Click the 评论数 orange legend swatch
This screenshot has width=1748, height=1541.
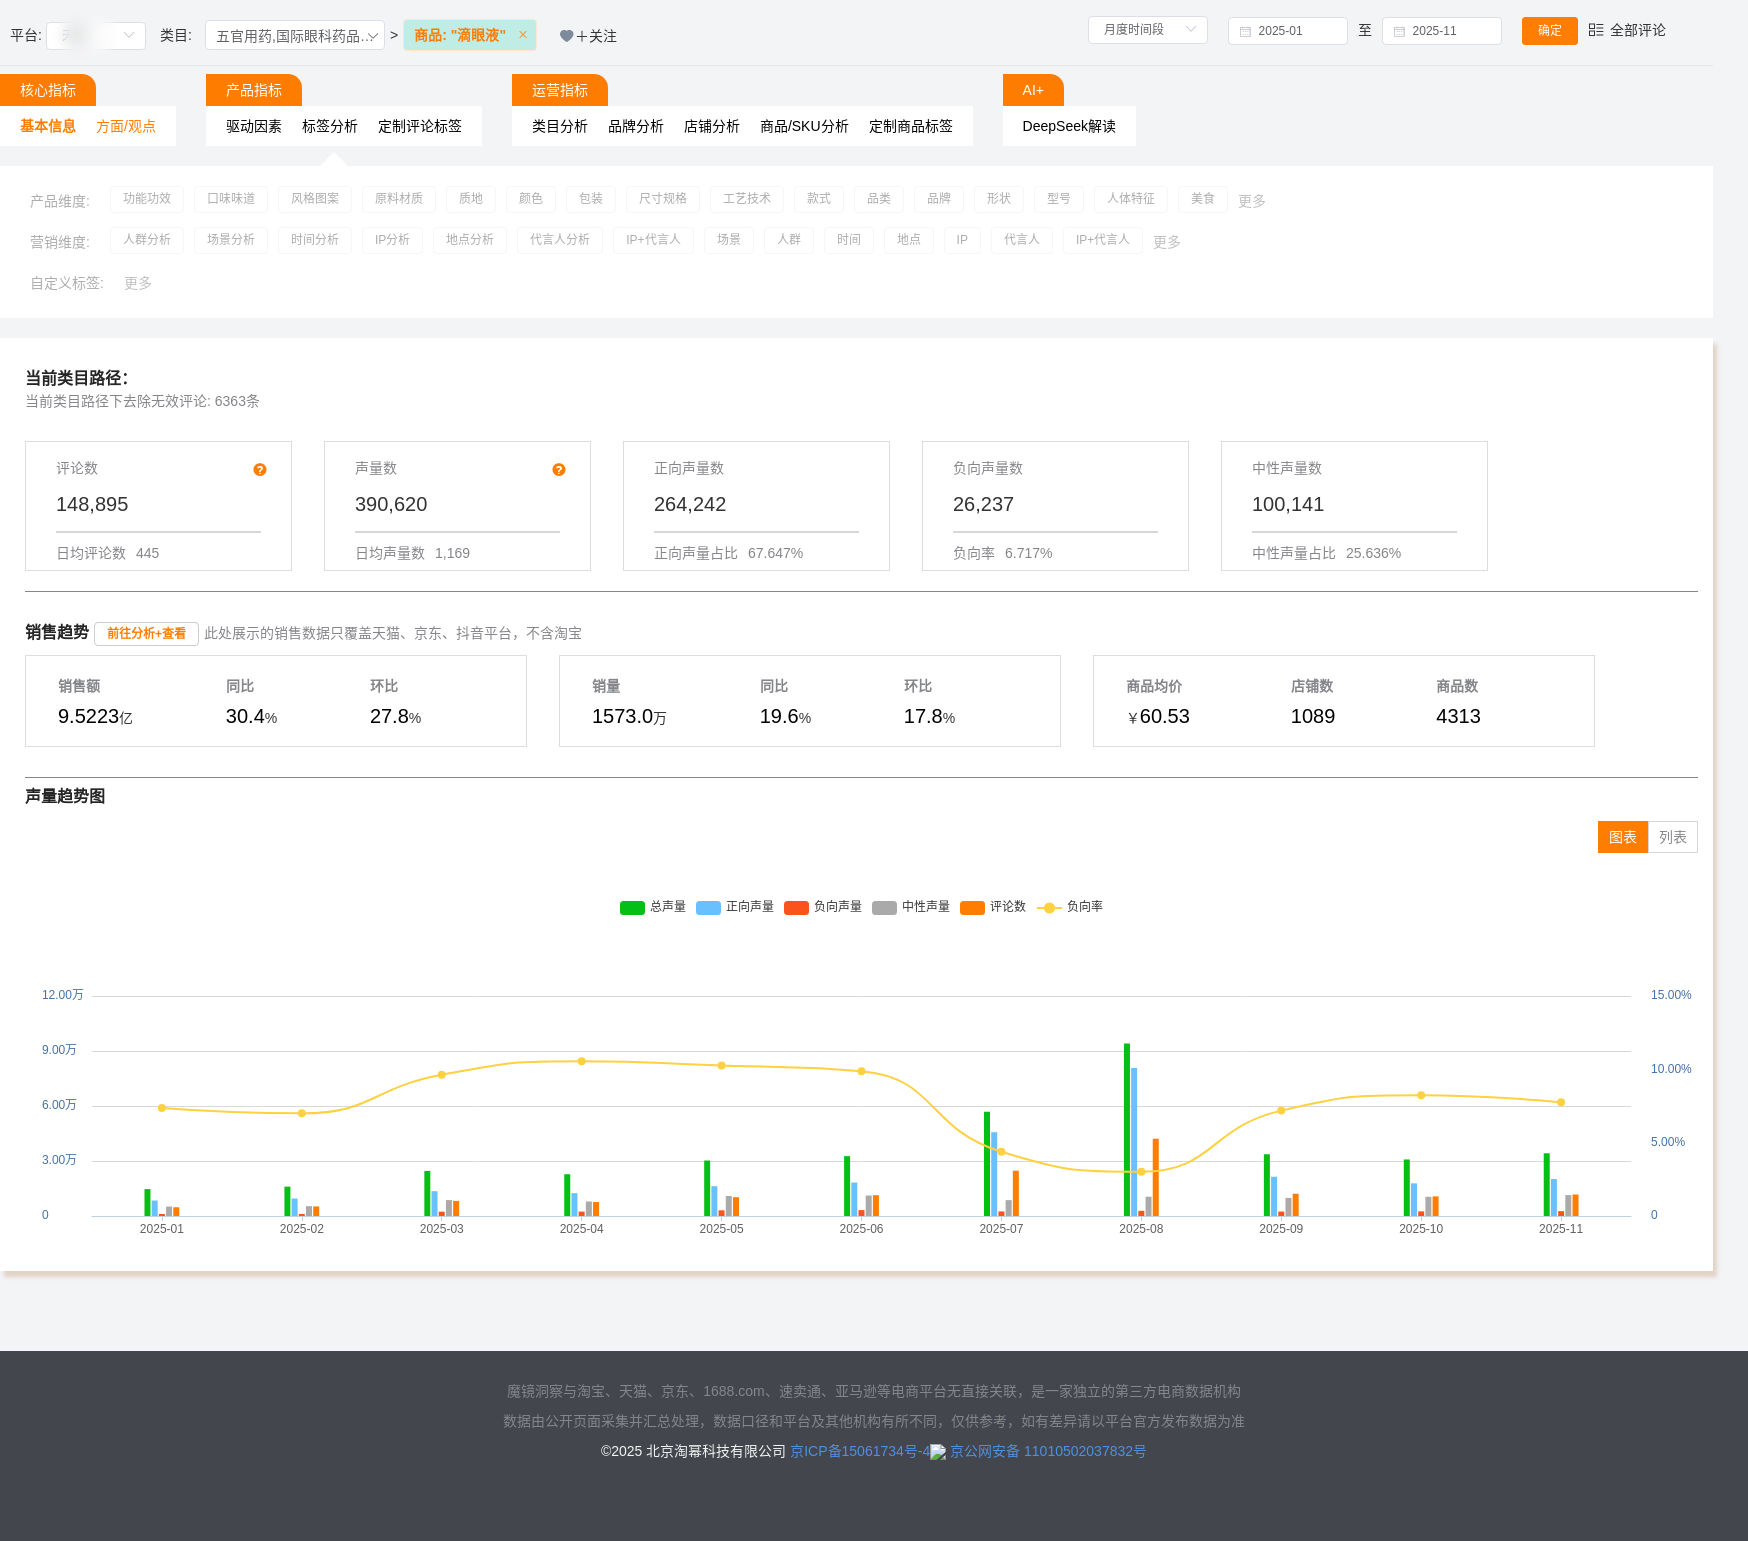[972, 907]
